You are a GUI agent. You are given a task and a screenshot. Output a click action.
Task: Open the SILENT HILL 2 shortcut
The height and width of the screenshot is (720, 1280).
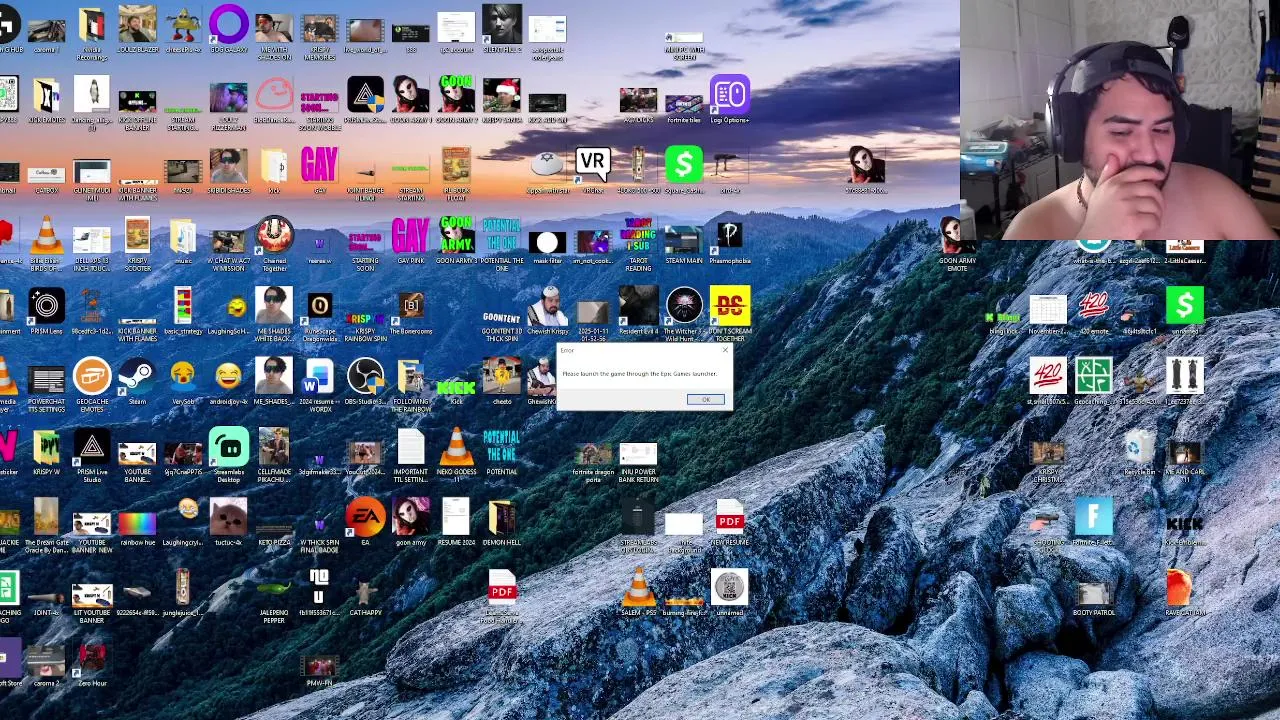pyautogui.click(x=501, y=30)
